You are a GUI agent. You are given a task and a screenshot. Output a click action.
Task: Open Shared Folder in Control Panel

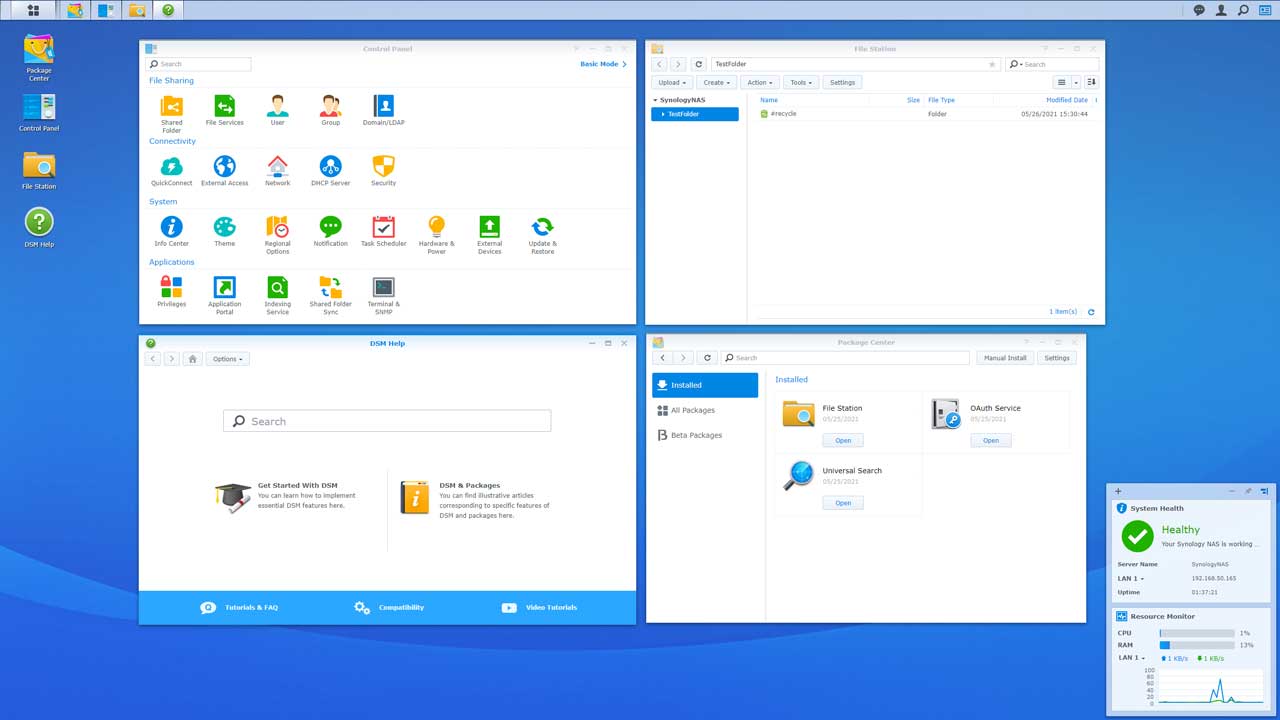(172, 113)
